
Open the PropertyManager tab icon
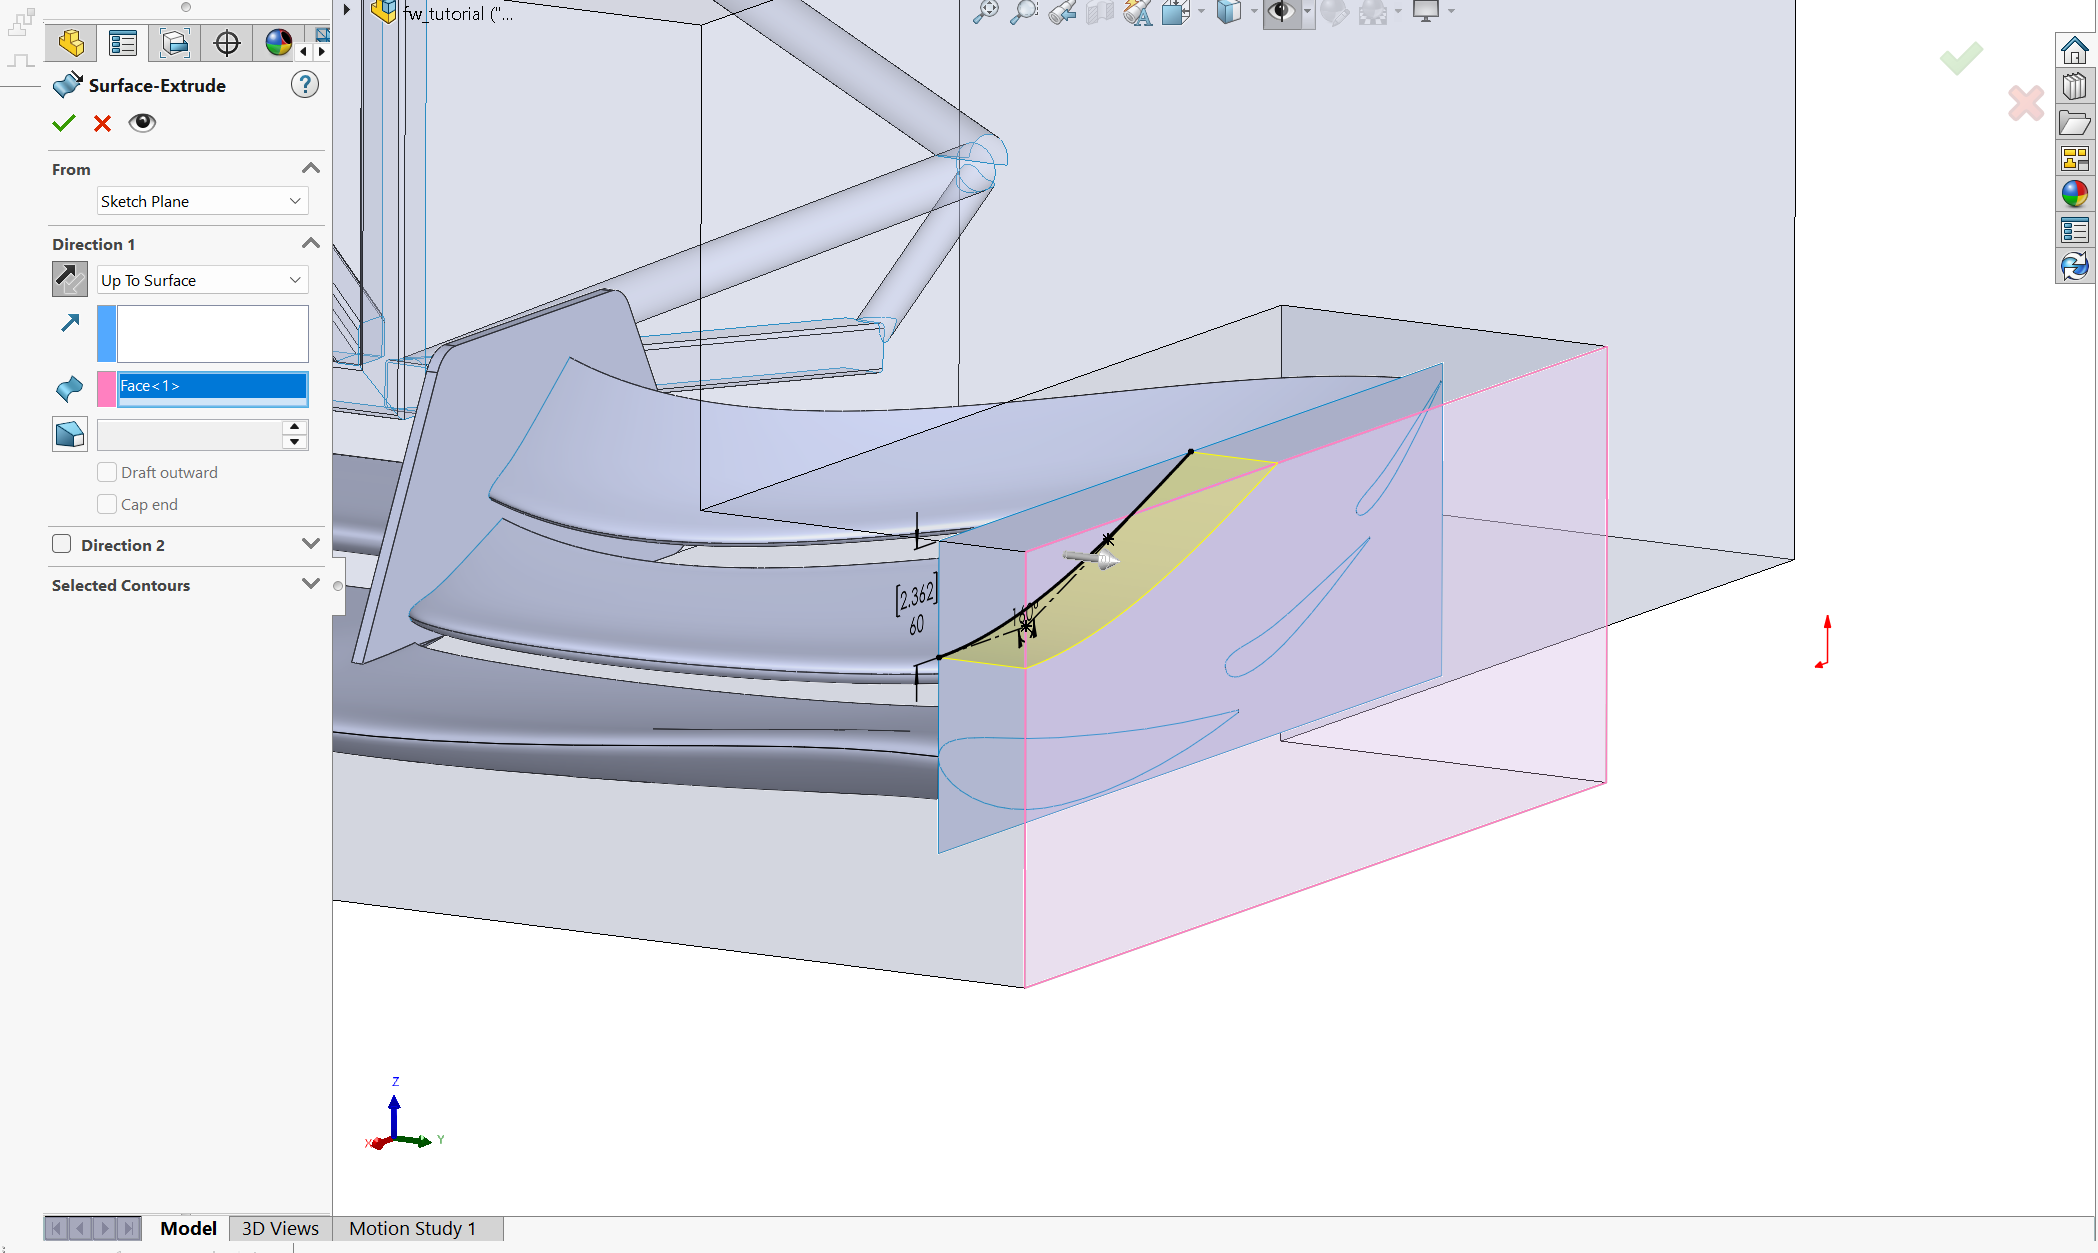click(123, 43)
